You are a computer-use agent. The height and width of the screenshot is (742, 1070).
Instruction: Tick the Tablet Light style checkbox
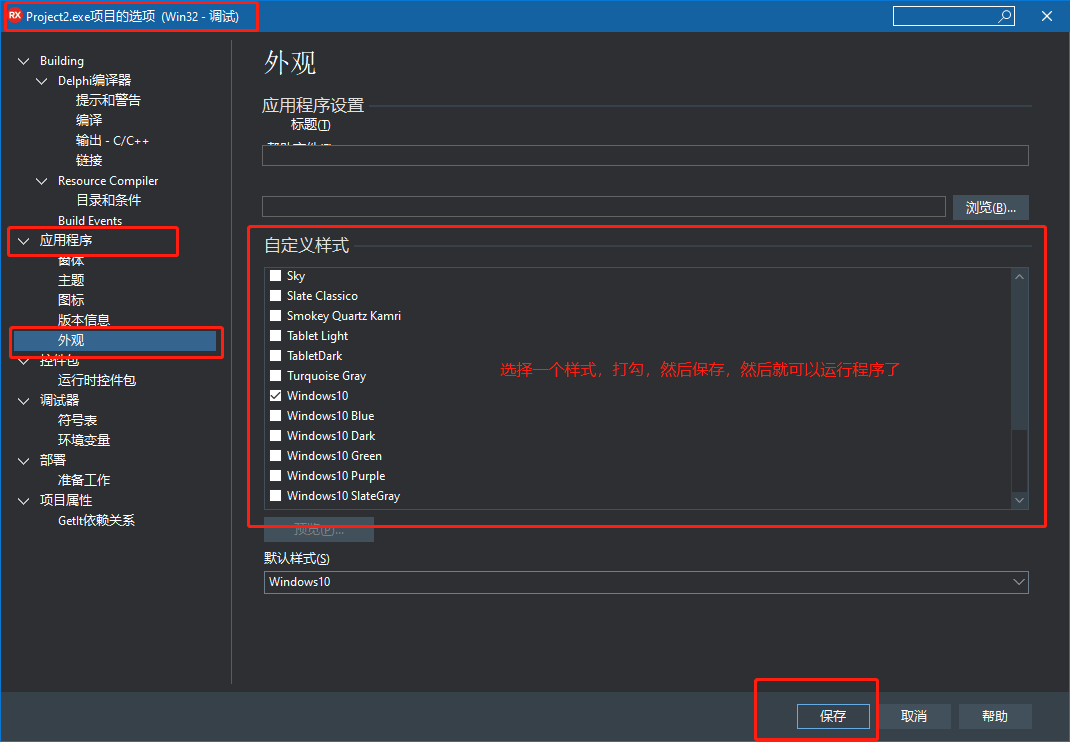pyautogui.click(x=276, y=336)
